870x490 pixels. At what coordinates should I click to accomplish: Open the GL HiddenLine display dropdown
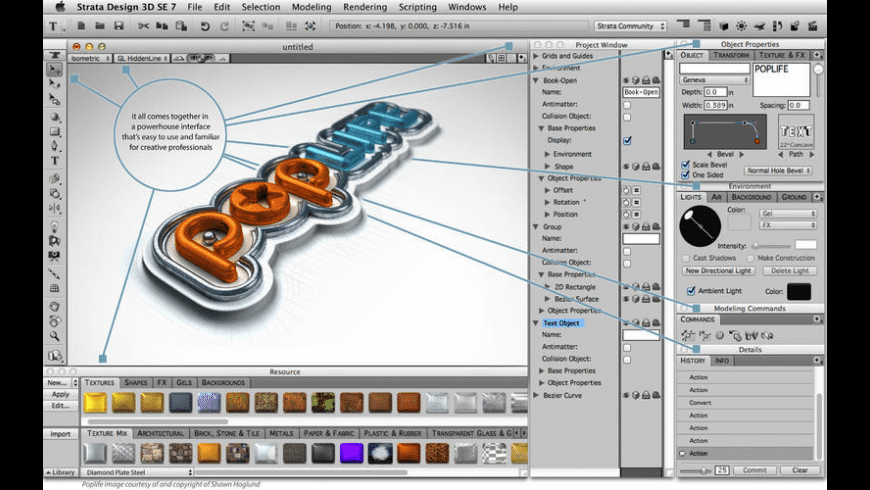click(142, 58)
